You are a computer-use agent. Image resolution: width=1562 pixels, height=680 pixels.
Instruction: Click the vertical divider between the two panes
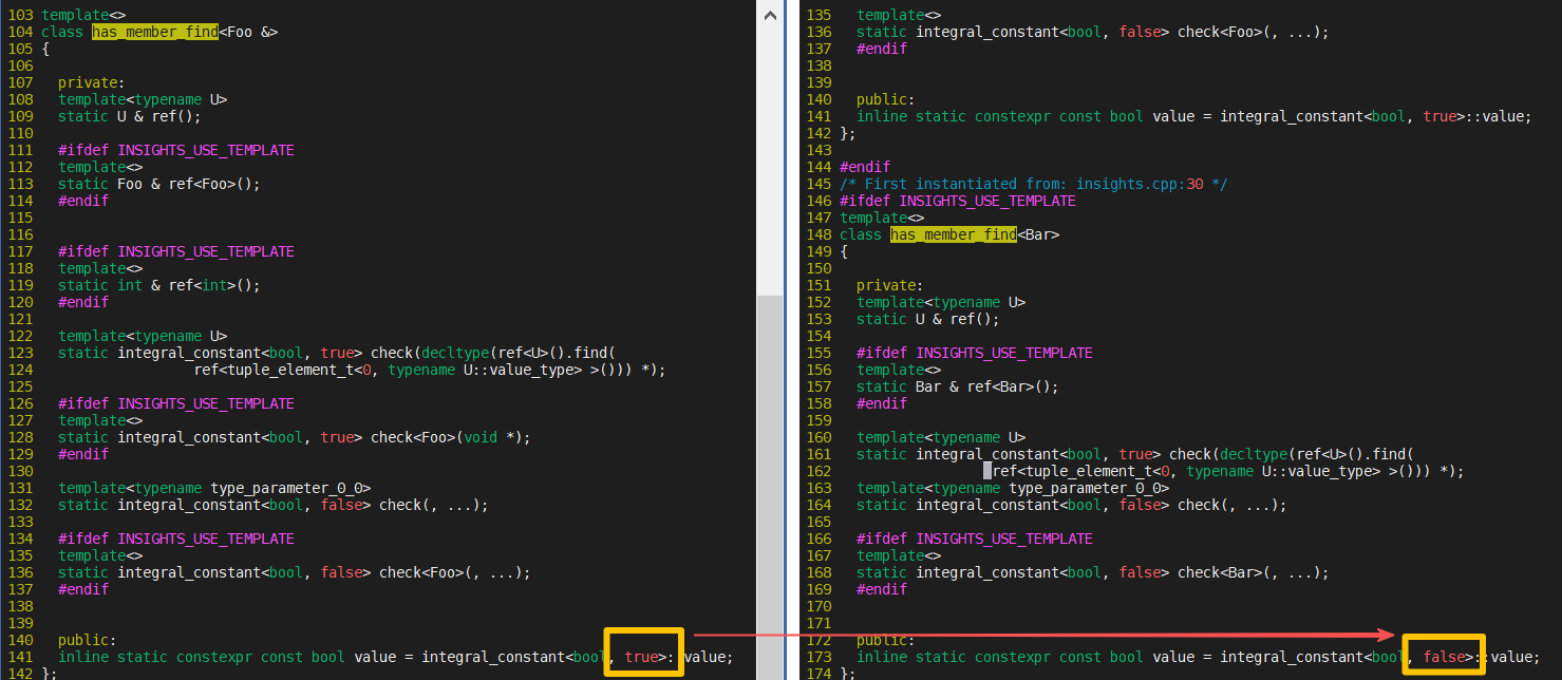pos(790,340)
